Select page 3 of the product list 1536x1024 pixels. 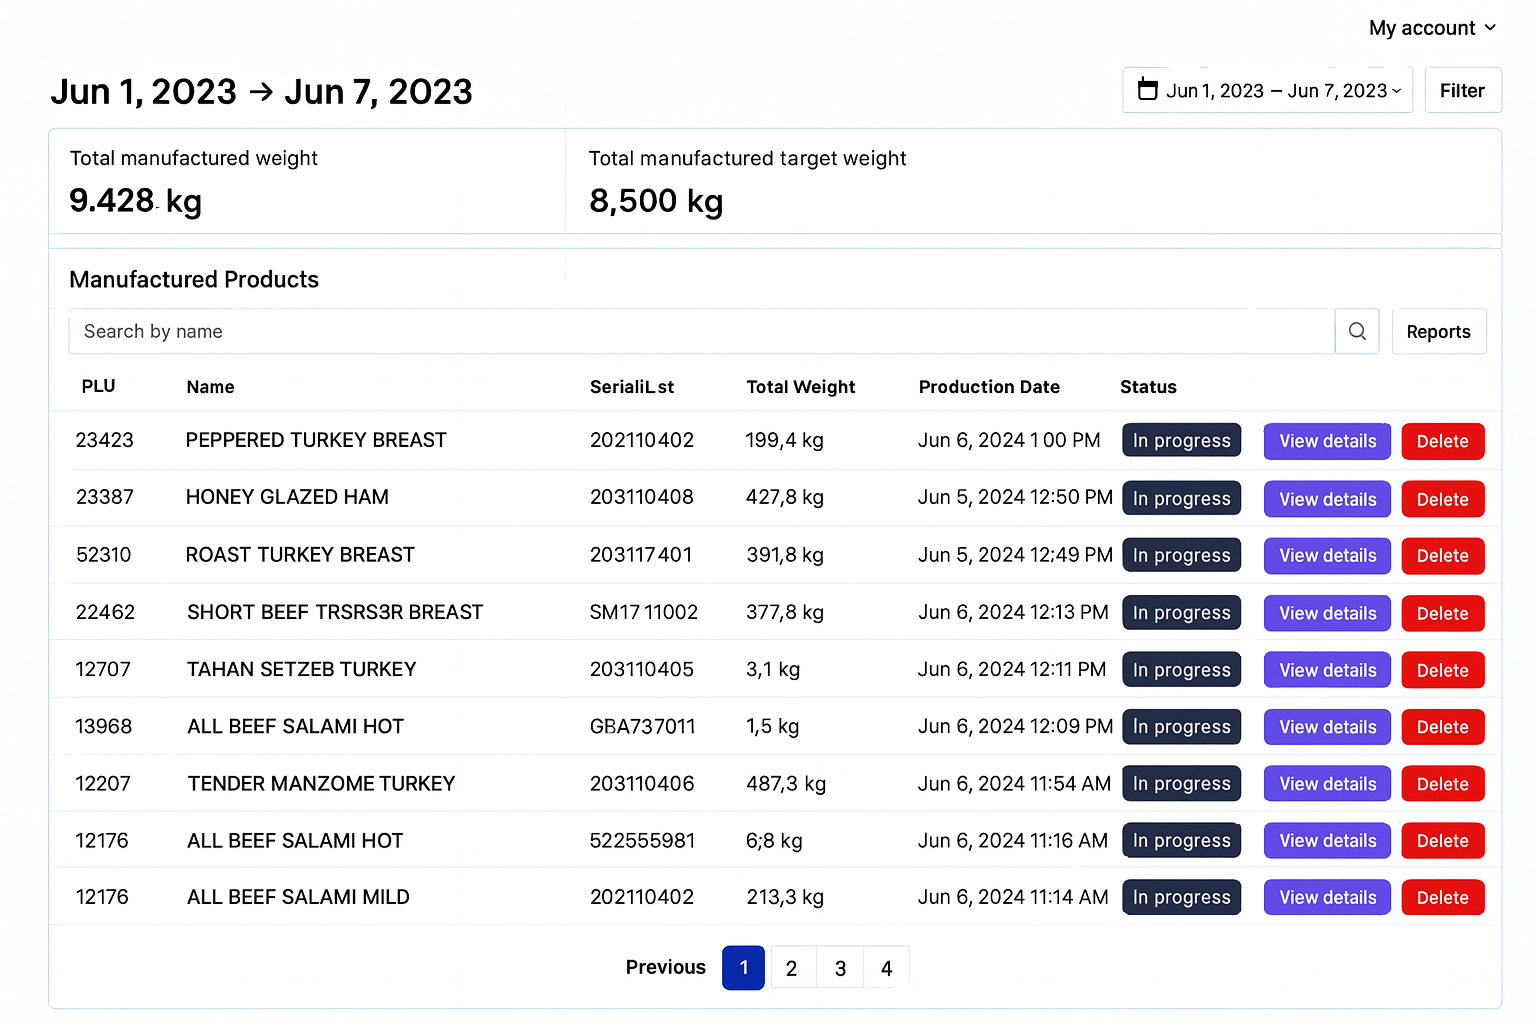839,967
